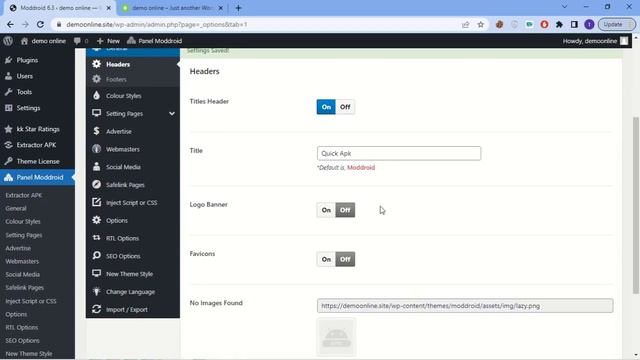The width and height of the screenshot is (640, 360).
Task: Click the Change Language lightbulb icon
Action: click(x=96, y=291)
